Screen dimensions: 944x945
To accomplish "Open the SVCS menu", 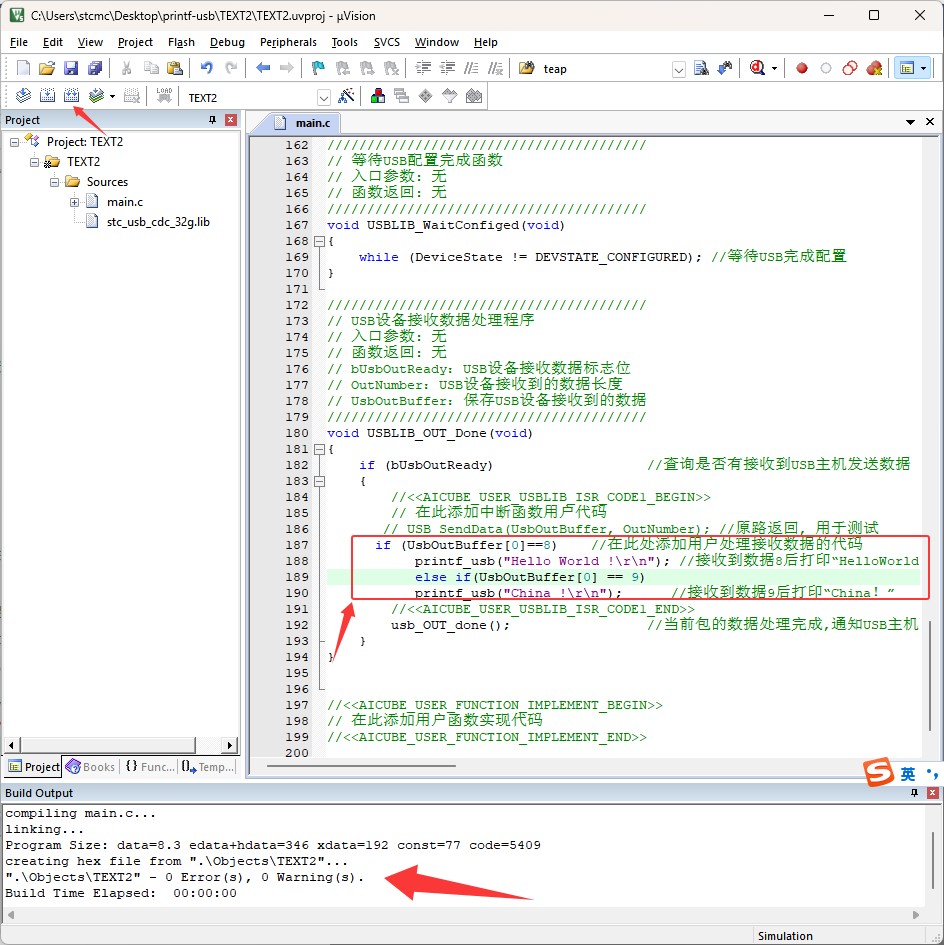I will pos(386,42).
